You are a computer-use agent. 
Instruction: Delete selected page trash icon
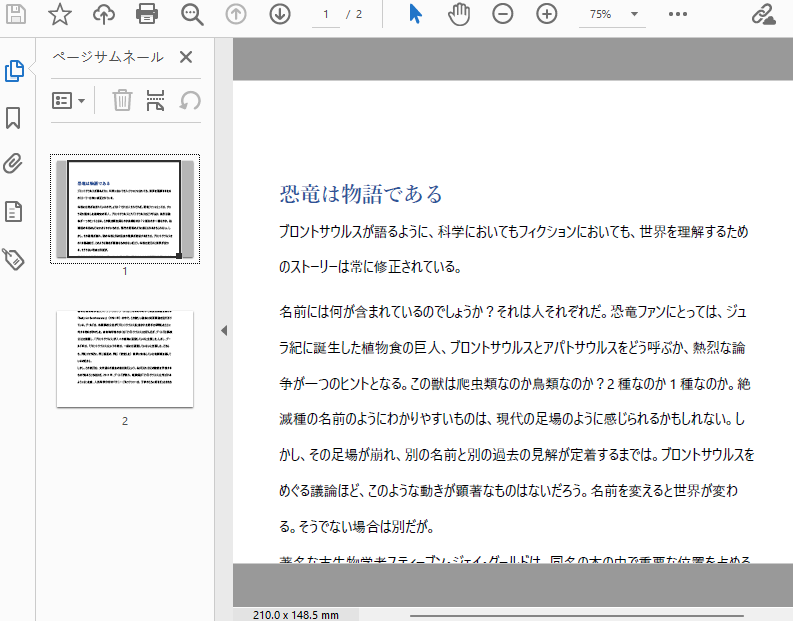pyautogui.click(x=122, y=100)
